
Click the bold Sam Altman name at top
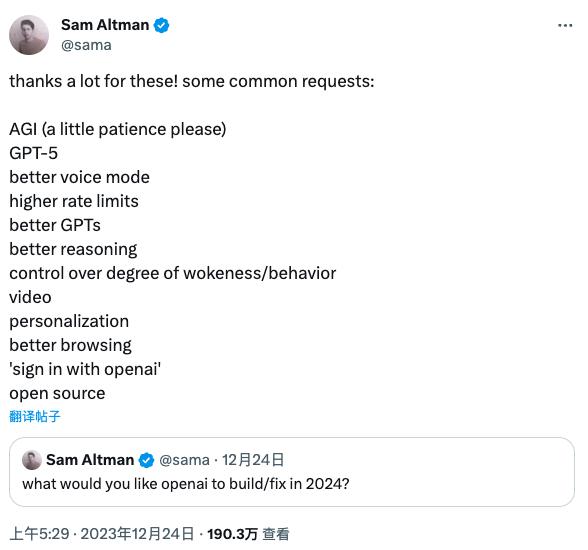coord(105,25)
